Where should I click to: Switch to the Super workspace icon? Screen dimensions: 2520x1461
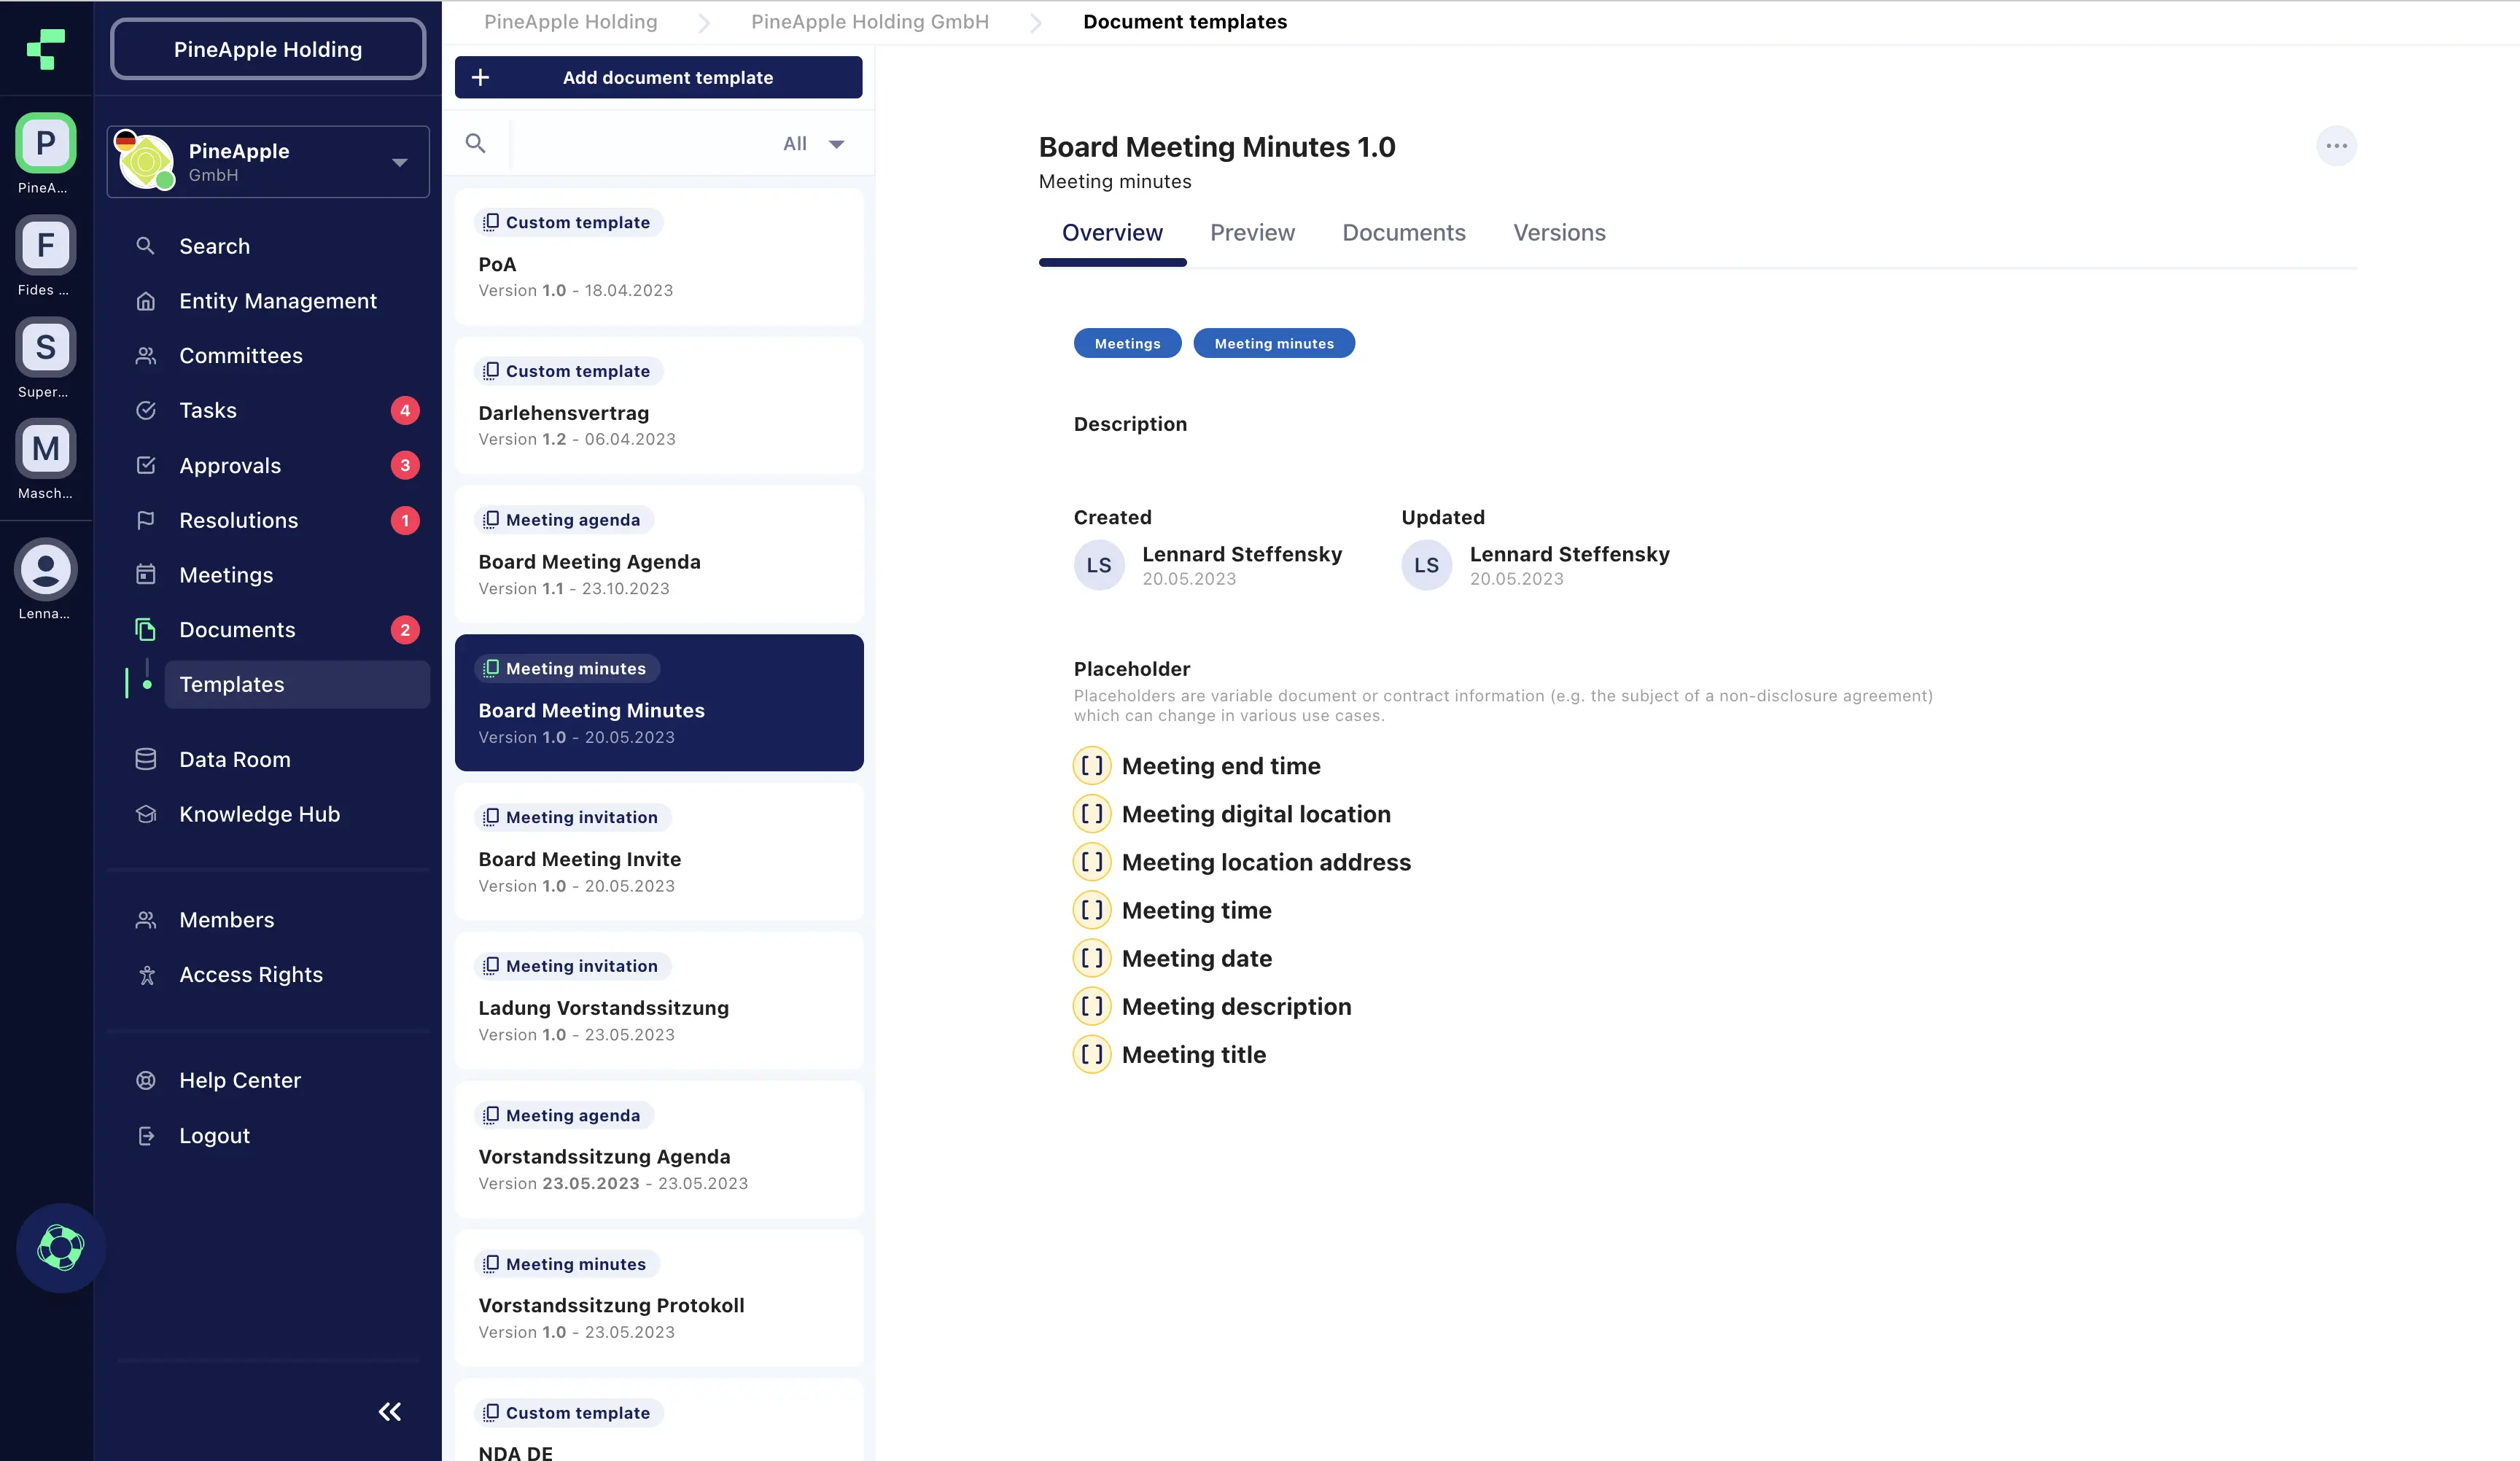click(45, 348)
